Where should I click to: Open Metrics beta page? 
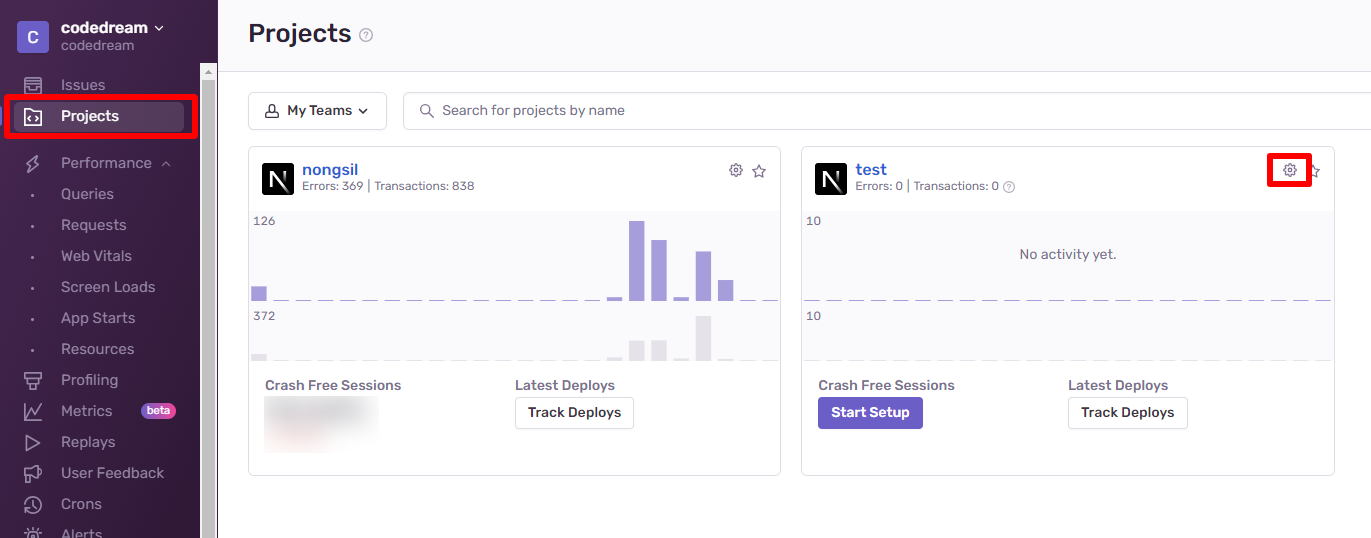(x=86, y=411)
